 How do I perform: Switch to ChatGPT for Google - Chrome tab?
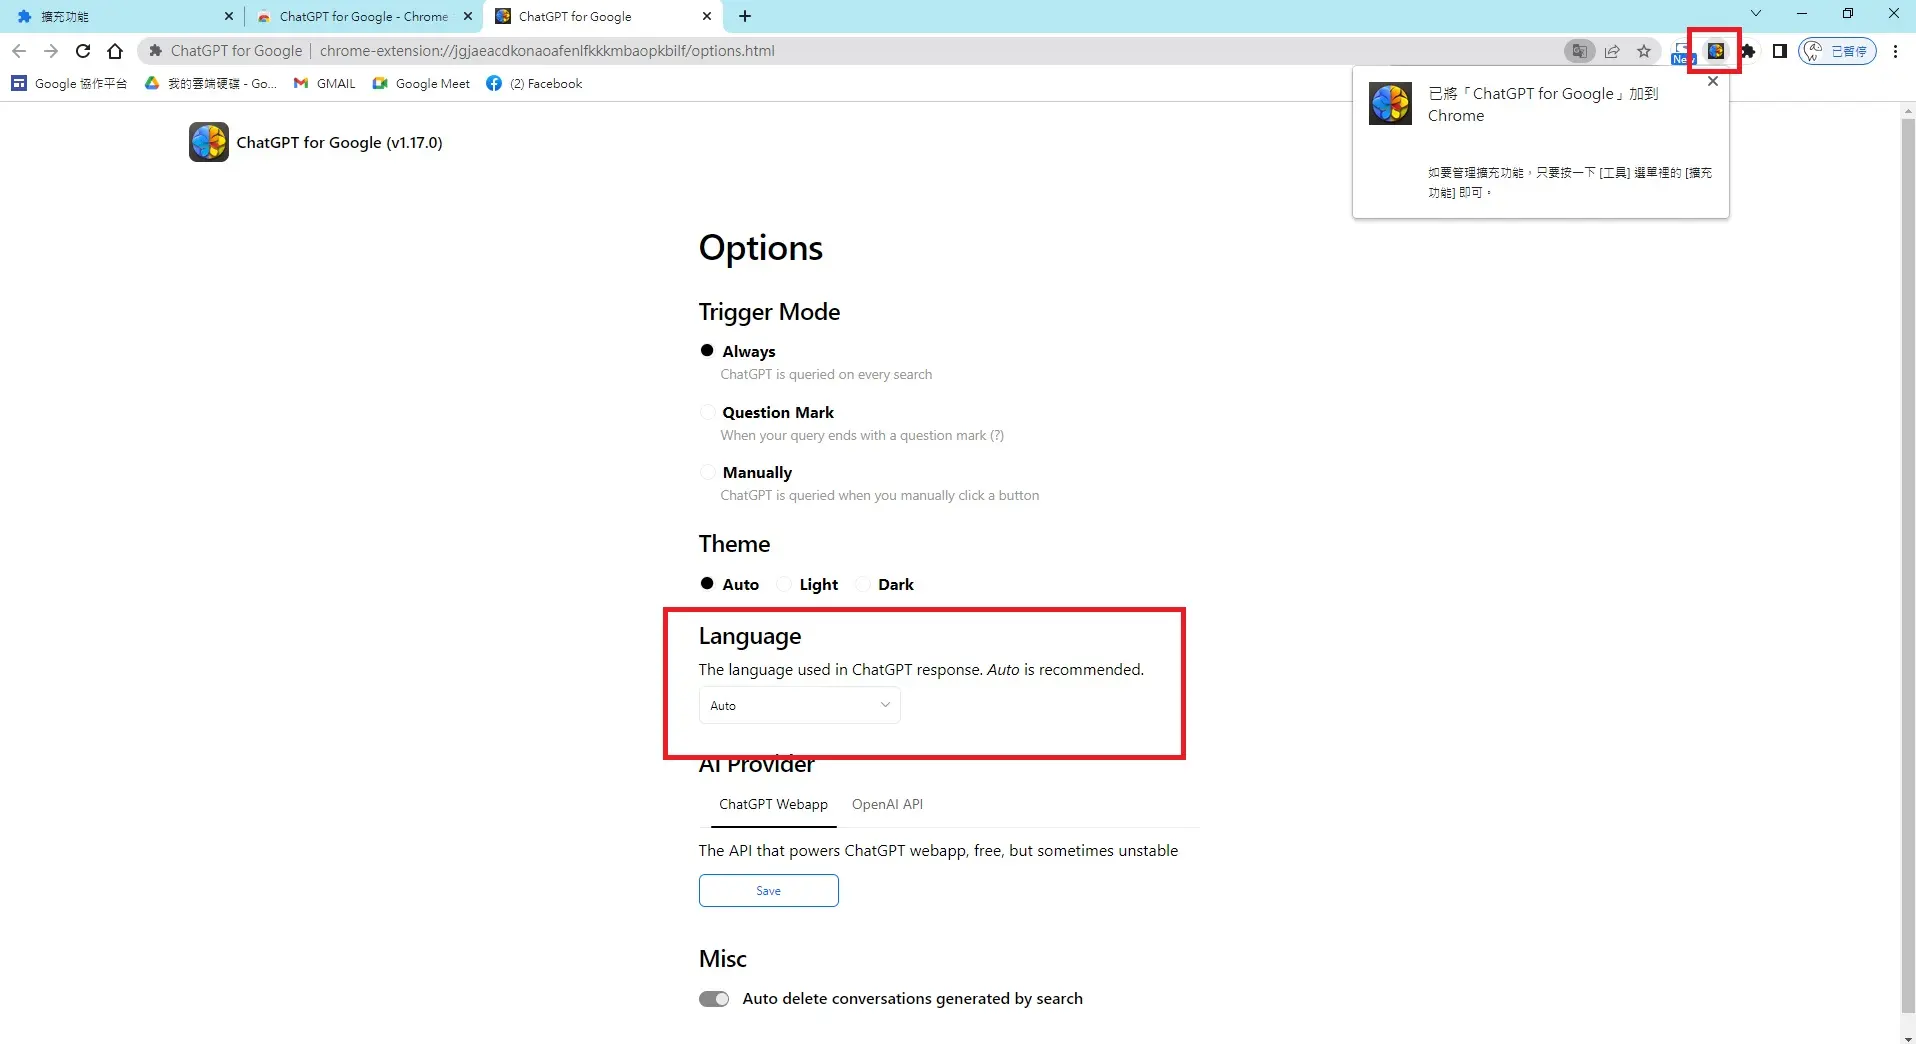[362, 16]
